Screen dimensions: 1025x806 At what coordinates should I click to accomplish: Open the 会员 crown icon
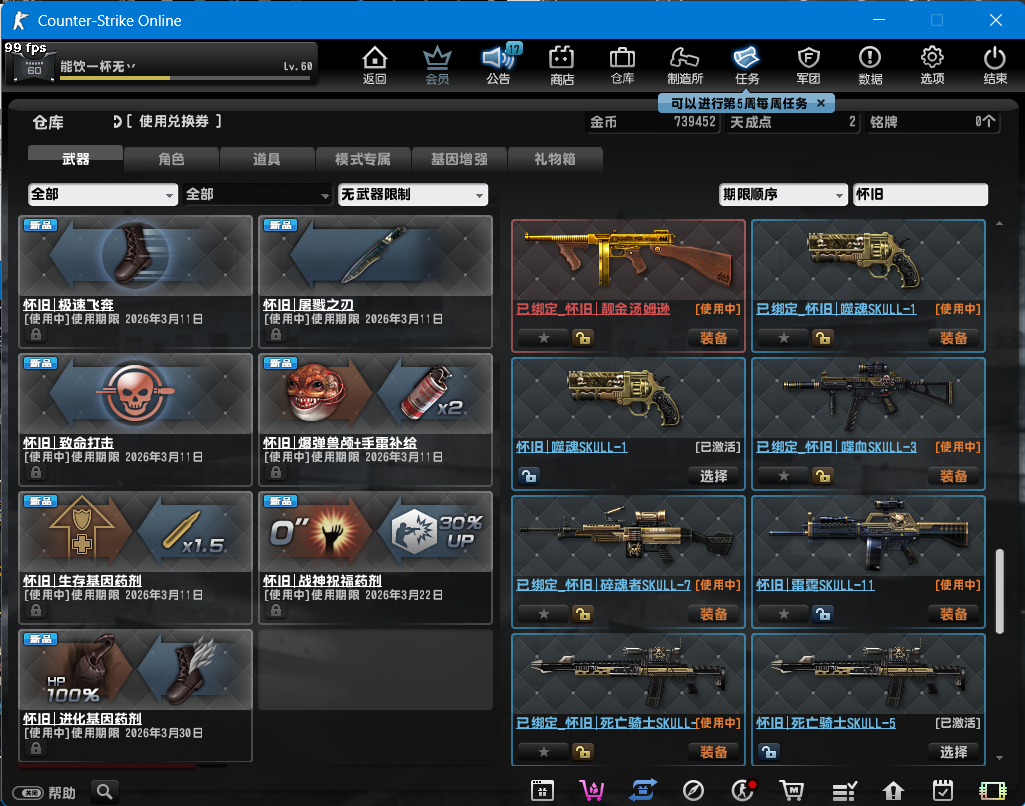pyautogui.click(x=437, y=65)
